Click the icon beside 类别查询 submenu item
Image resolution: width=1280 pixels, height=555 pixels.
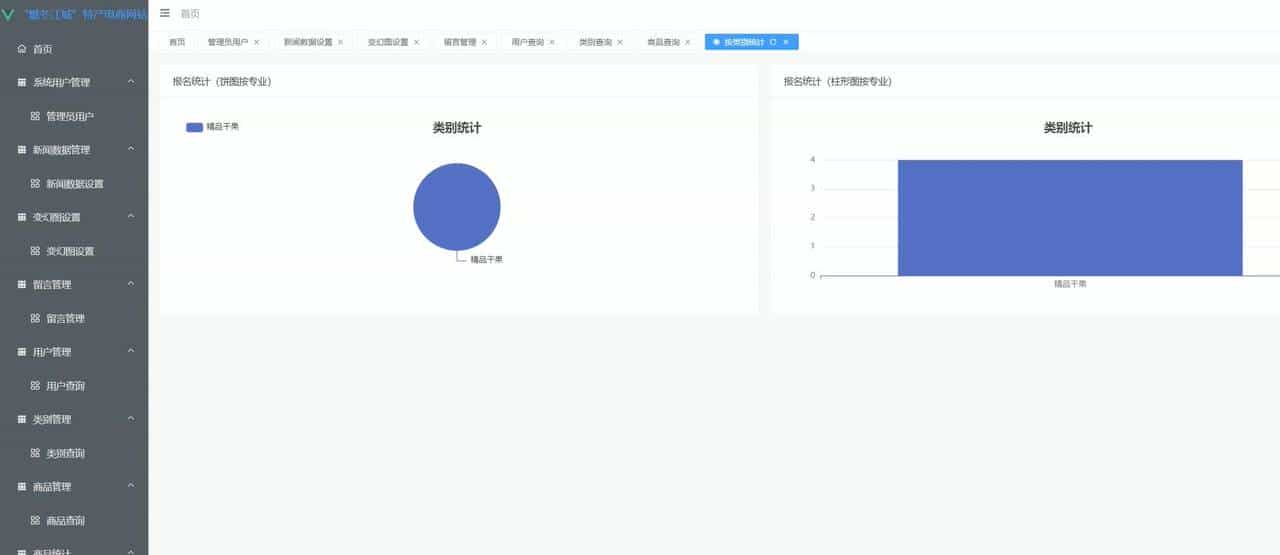tap(35, 453)
